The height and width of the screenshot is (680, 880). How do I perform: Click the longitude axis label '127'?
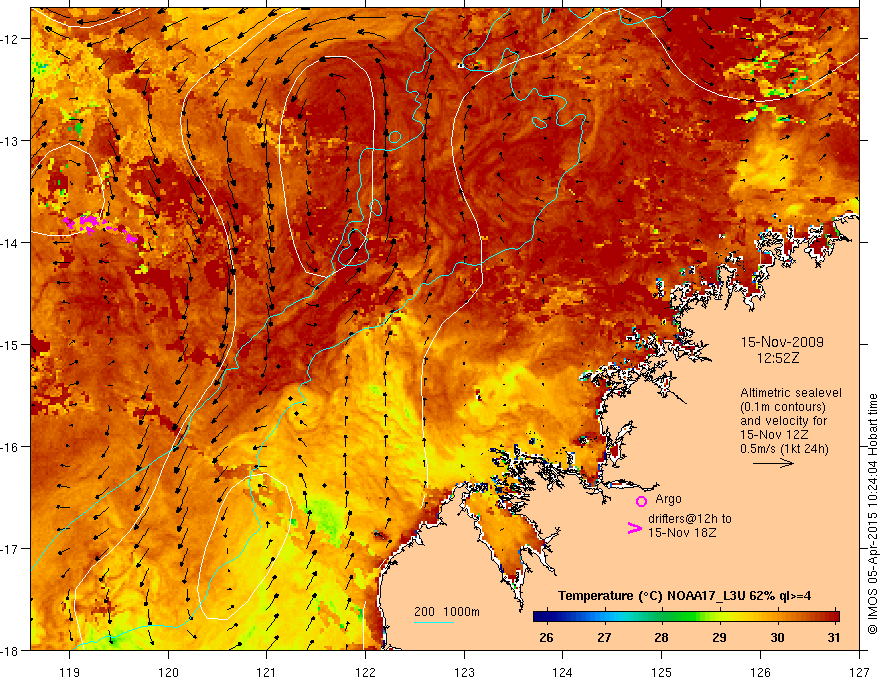click(x=859, y=672)
